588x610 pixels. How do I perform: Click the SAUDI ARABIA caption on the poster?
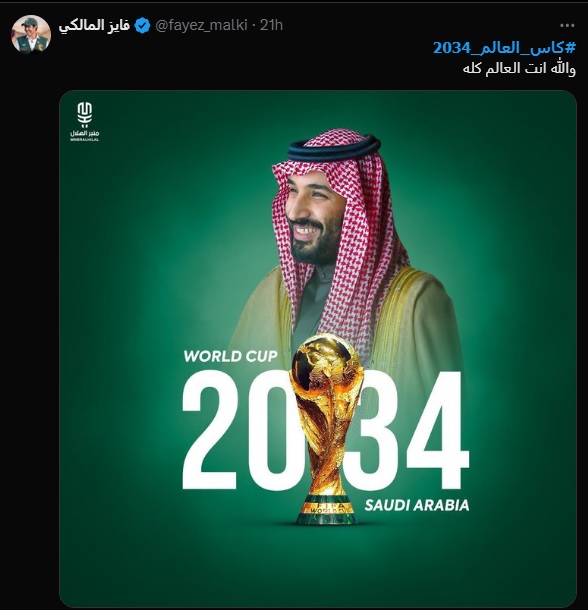click(x=417, y=505)
